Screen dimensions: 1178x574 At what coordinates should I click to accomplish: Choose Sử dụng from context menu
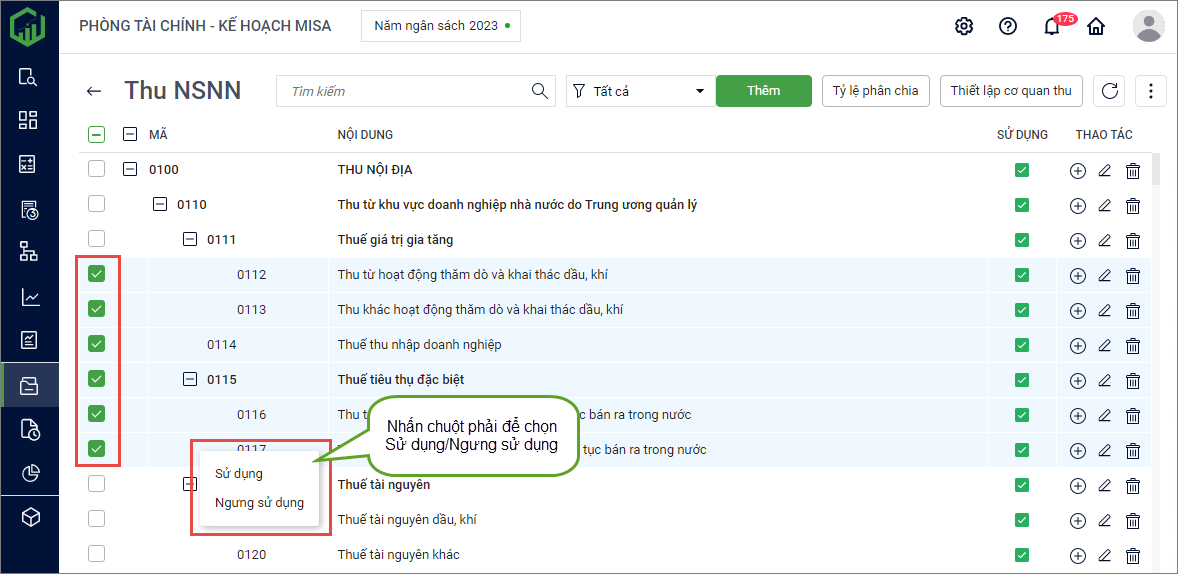click(x=239, y=473)
